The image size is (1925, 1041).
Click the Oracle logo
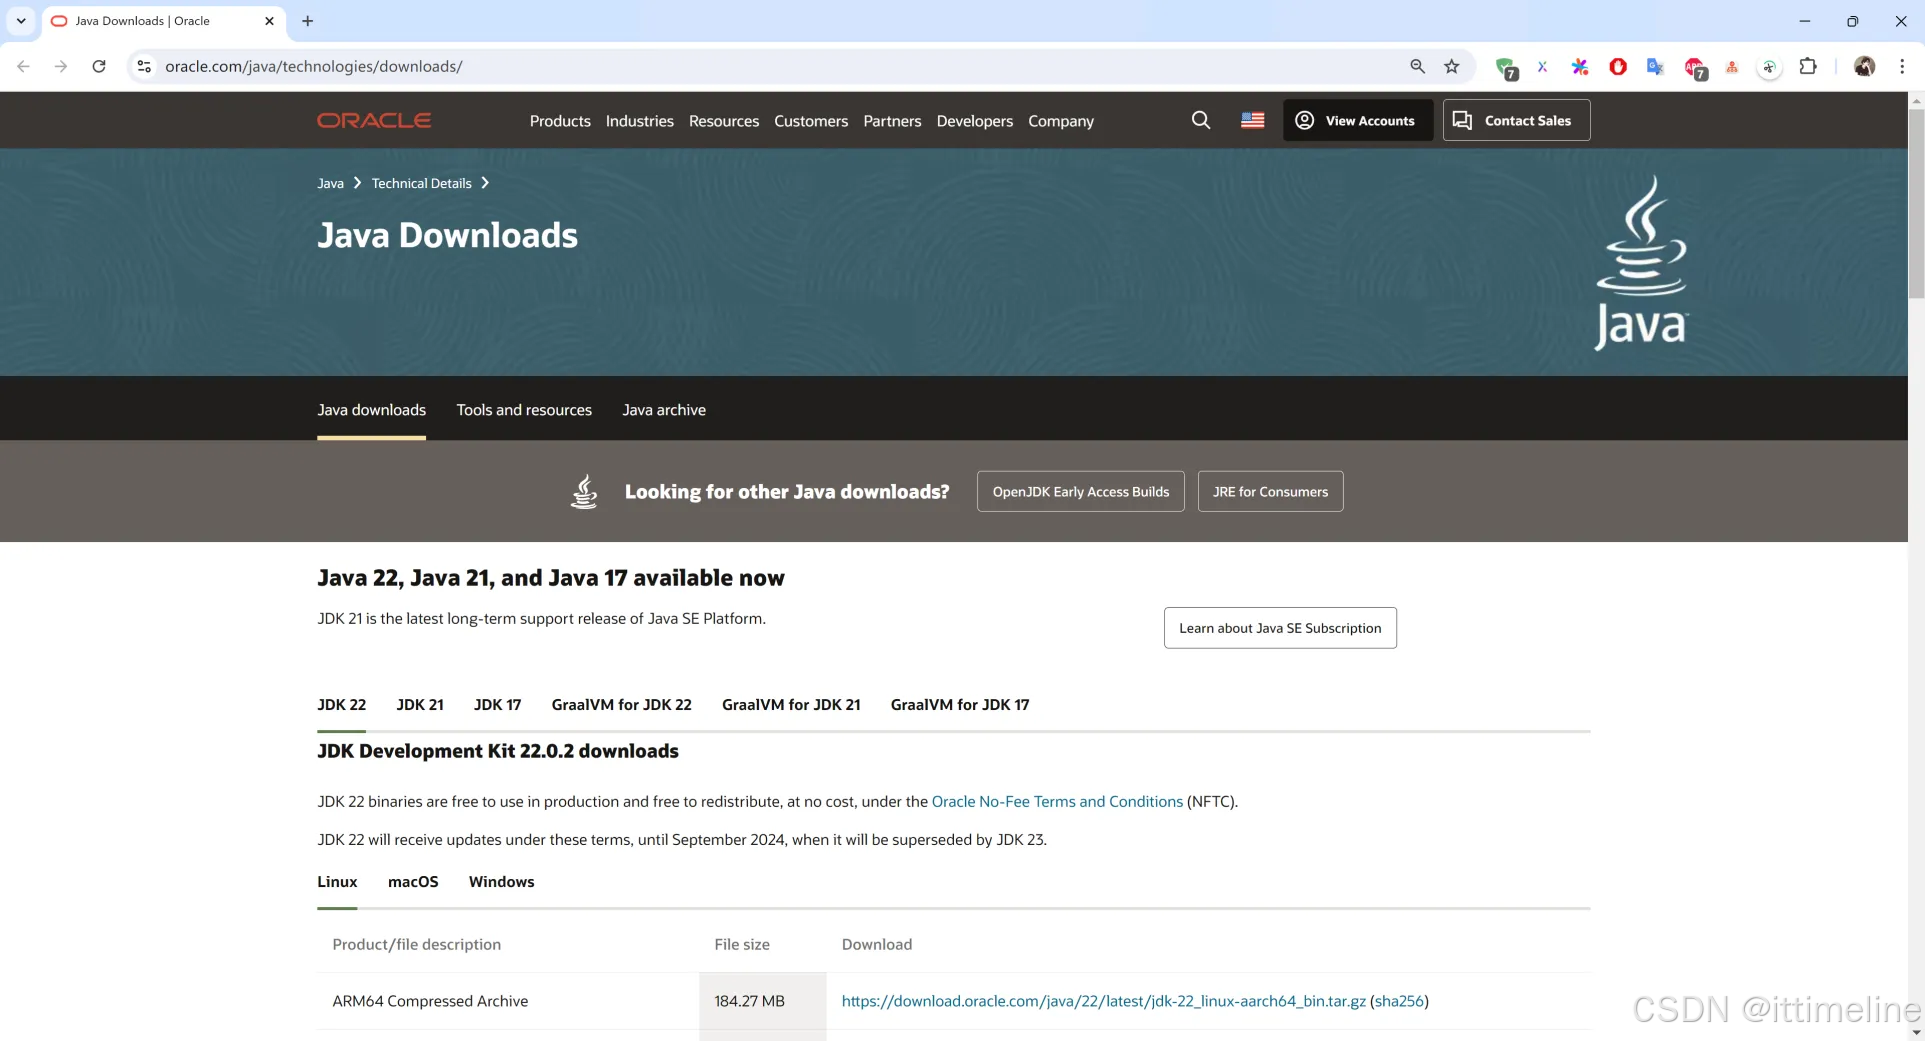(374, 120)
